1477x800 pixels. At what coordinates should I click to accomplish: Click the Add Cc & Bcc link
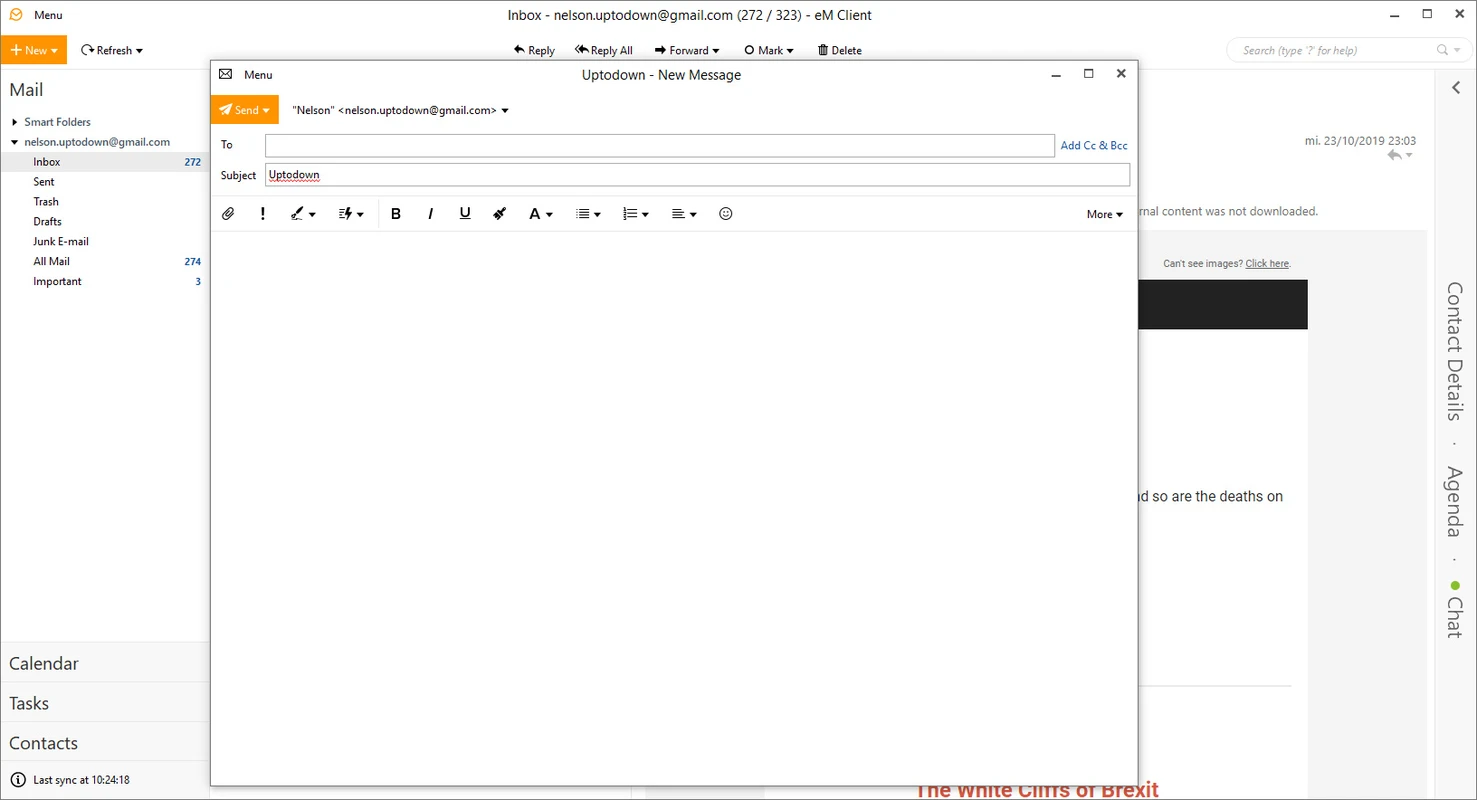tap(1093, 146)
